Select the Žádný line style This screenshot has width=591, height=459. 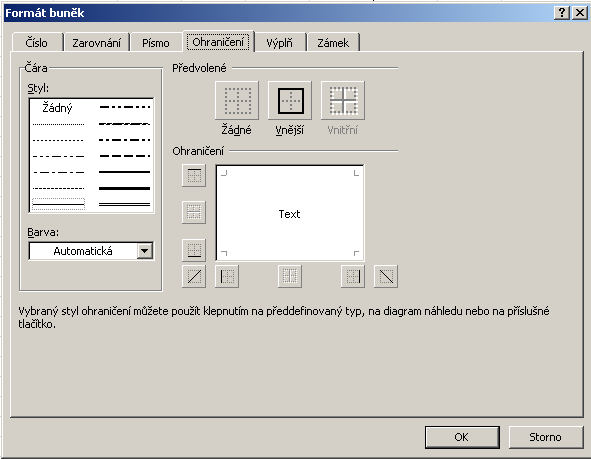tap(57, 108)
